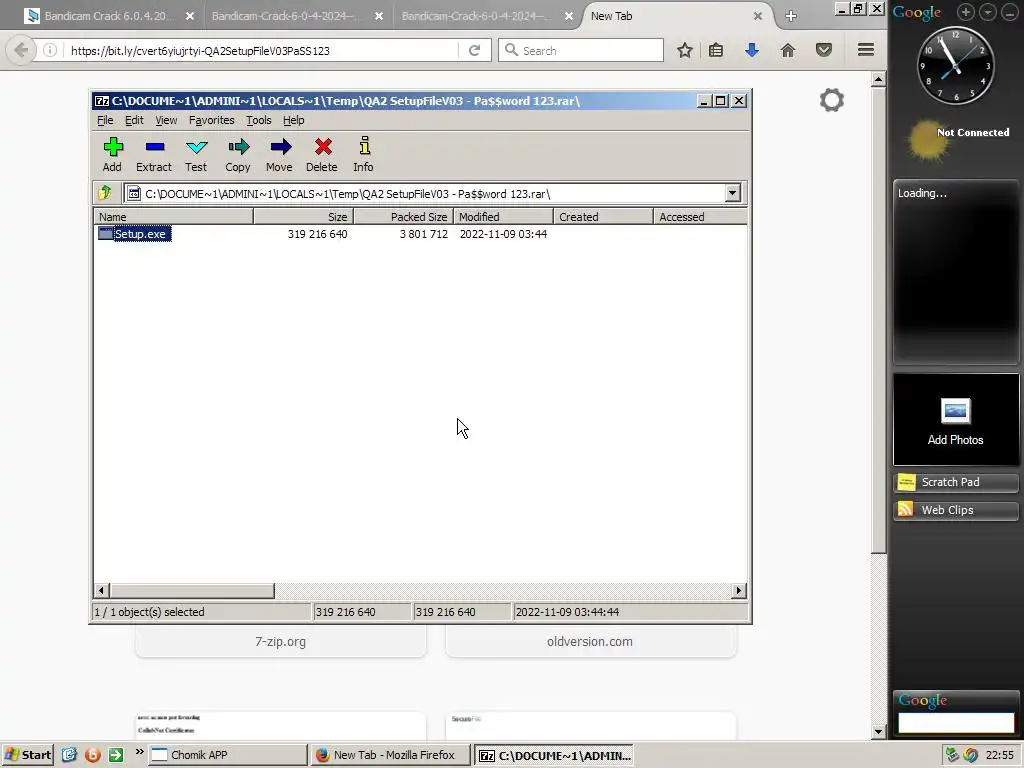Switch to New Tab - Mozilla Firefox taskbar

(391, 755)
